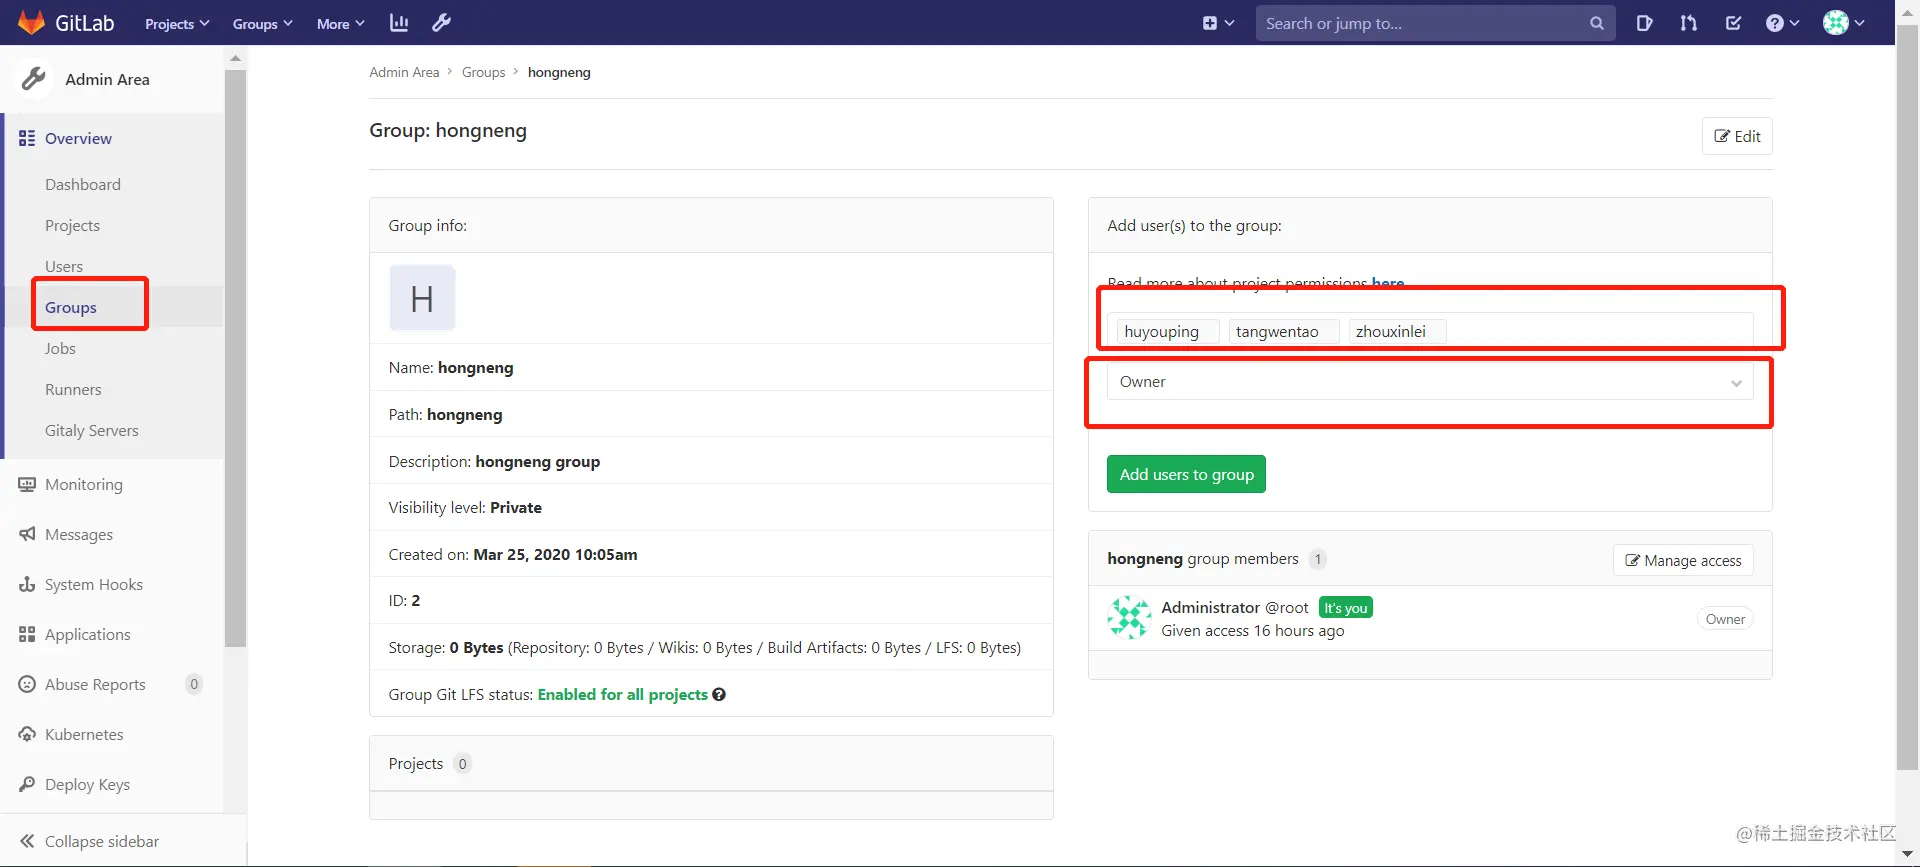1920x867 pixels.
Task: Click the Admin Area wrench sidebar icon
Action: [x=34, y=79]
